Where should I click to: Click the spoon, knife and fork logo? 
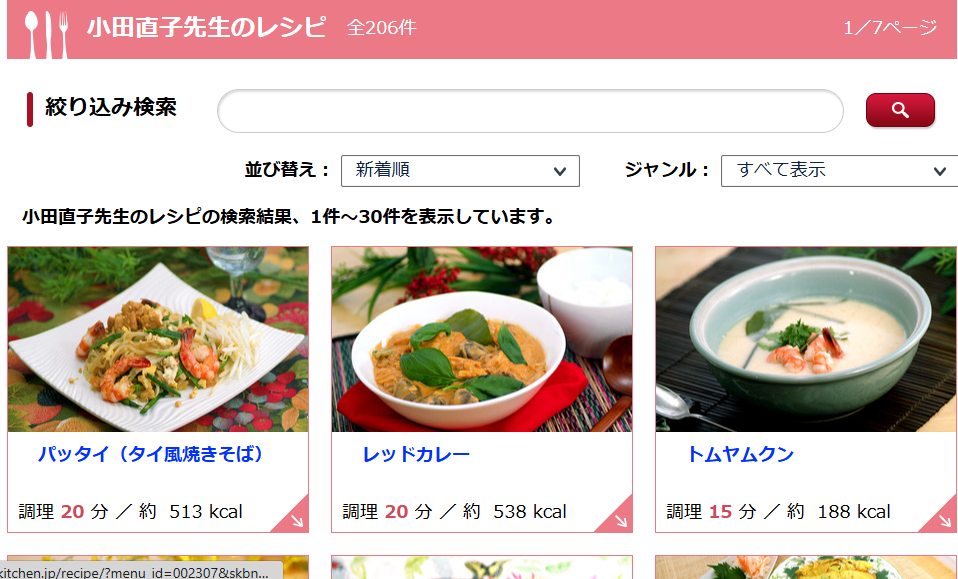coord(46,35)
